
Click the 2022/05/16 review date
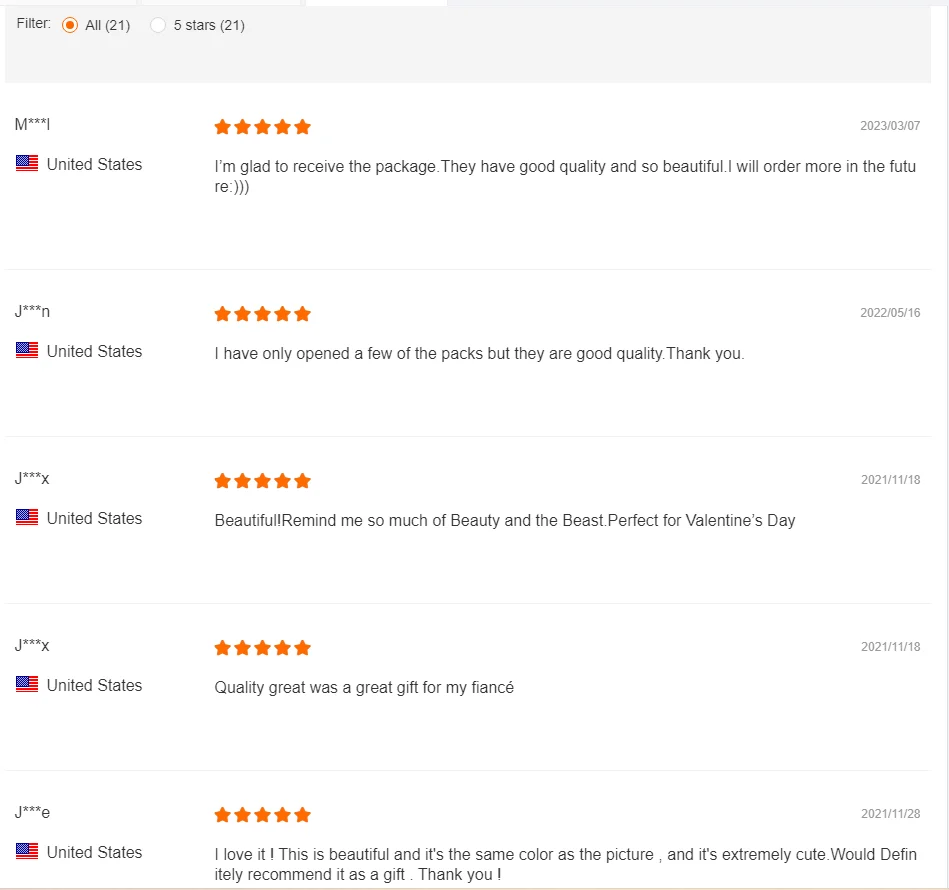pos(889,313)
